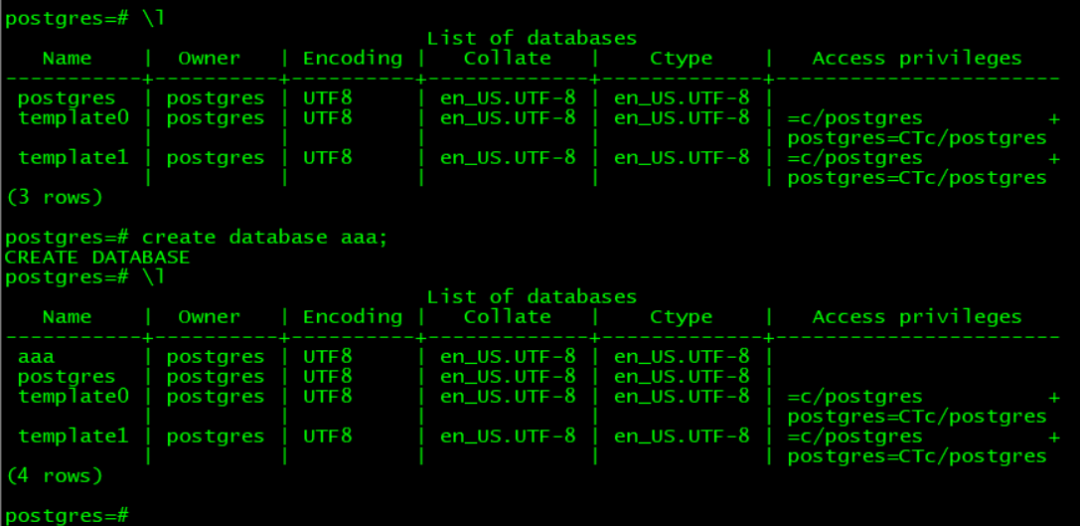
Task: Click the empty postgres=# prompt at the bottom
Action: (x=67, y=516)
